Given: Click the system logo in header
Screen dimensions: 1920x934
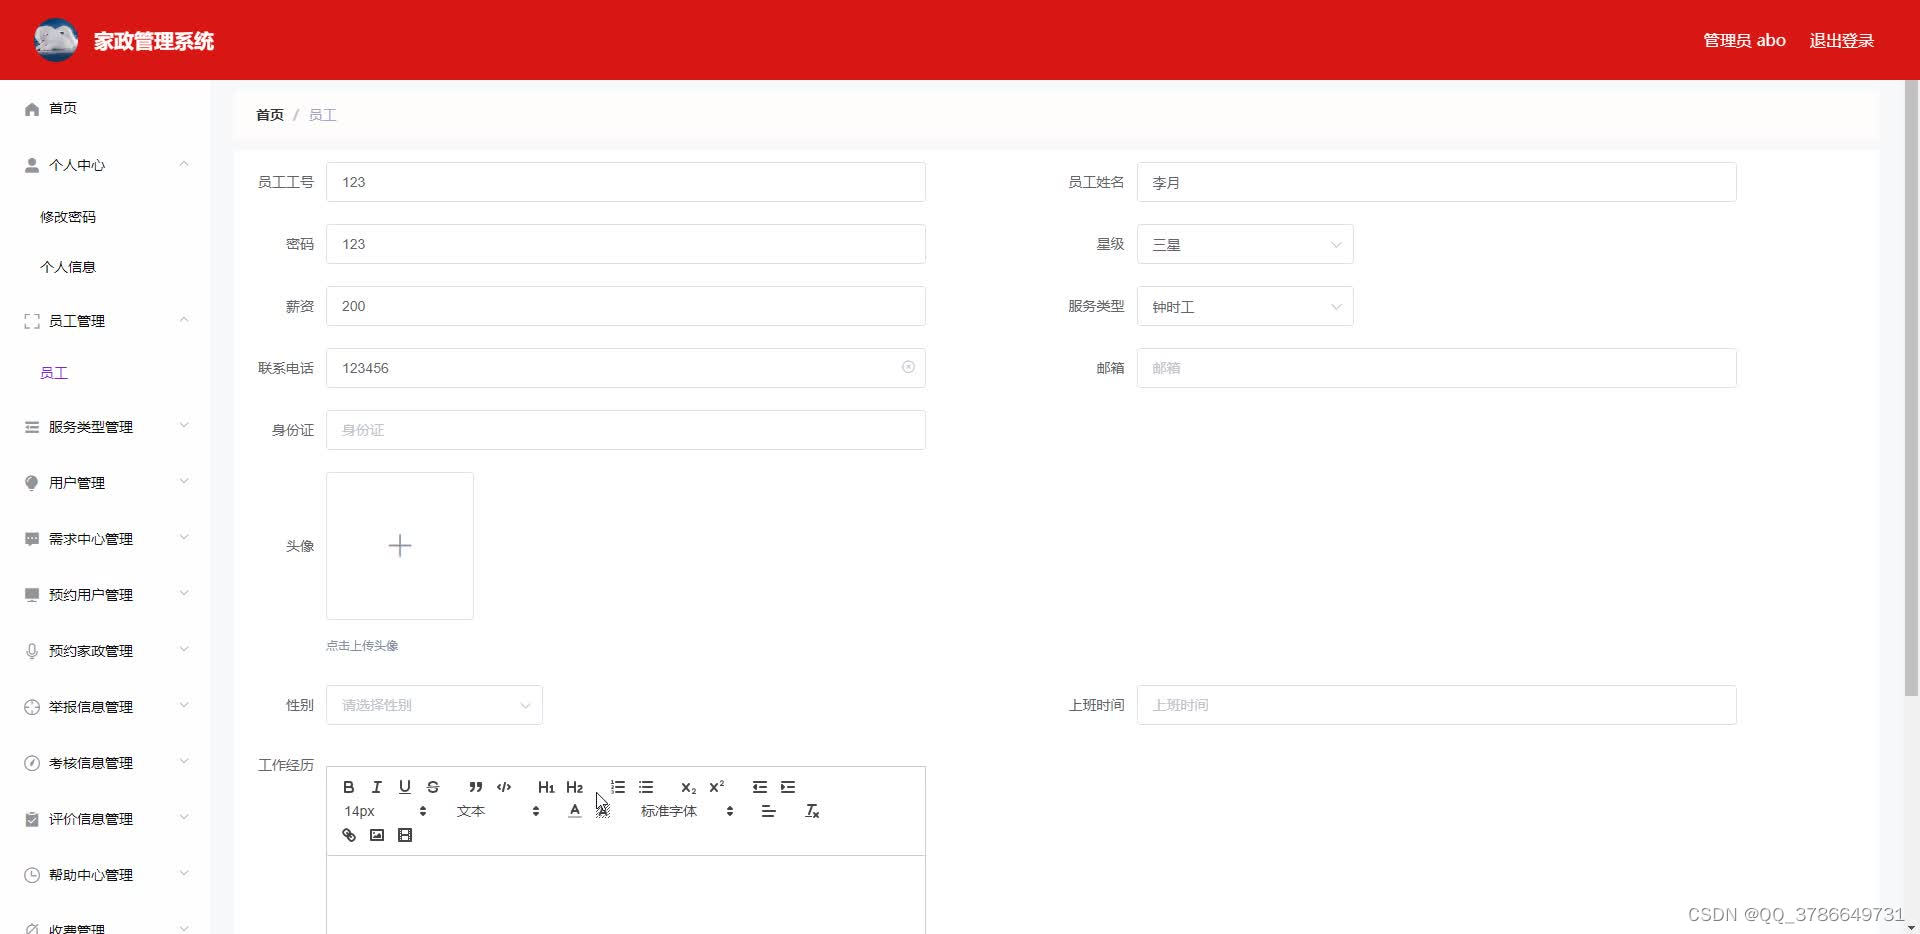Looking at the screenshot, I should (x=56, y=40).
